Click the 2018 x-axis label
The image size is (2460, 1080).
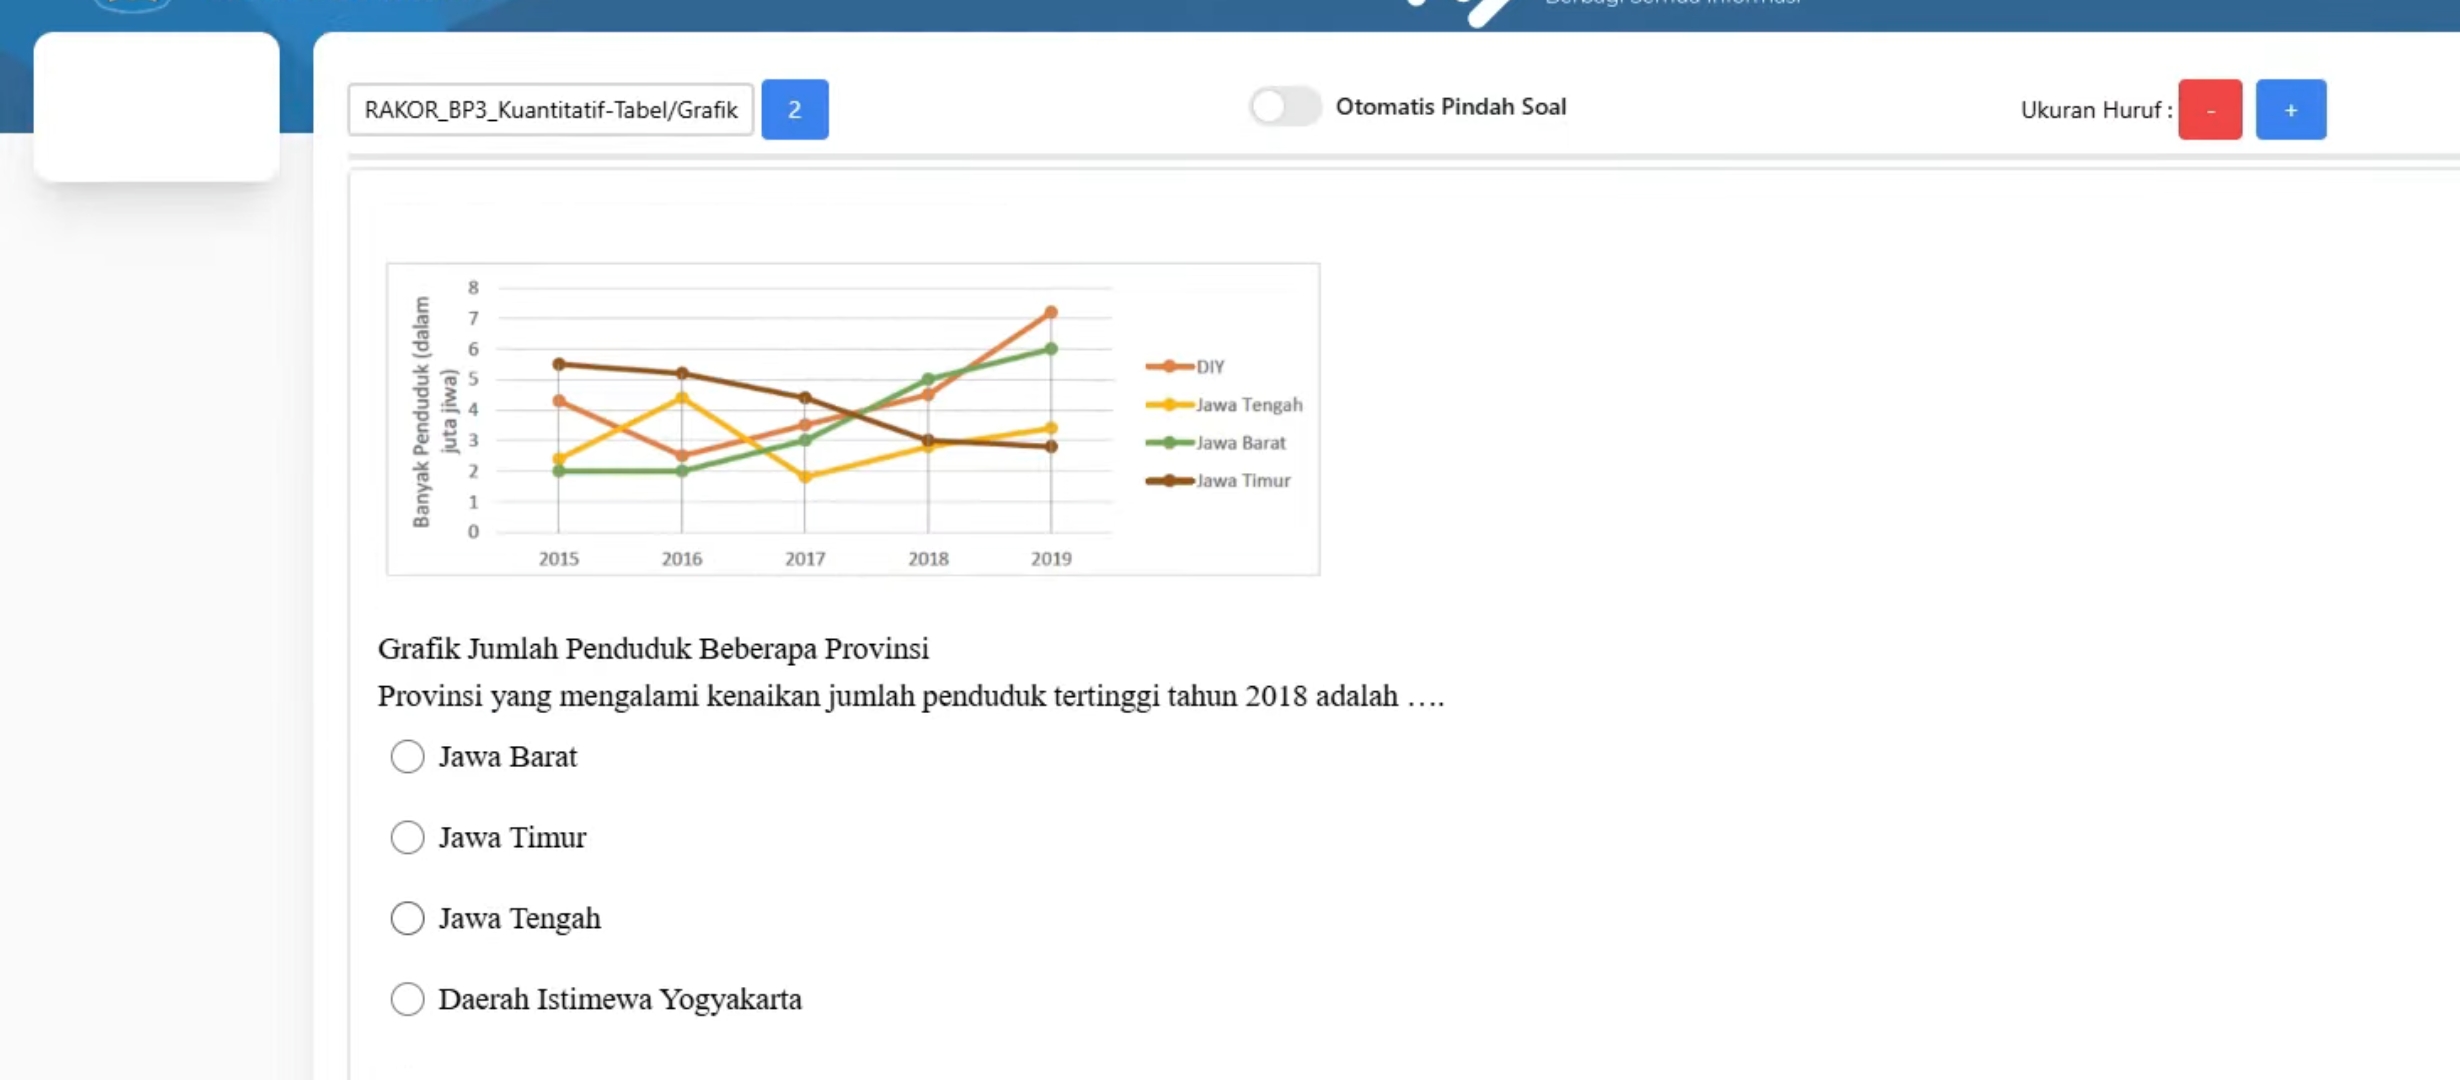tap(928, 559)
